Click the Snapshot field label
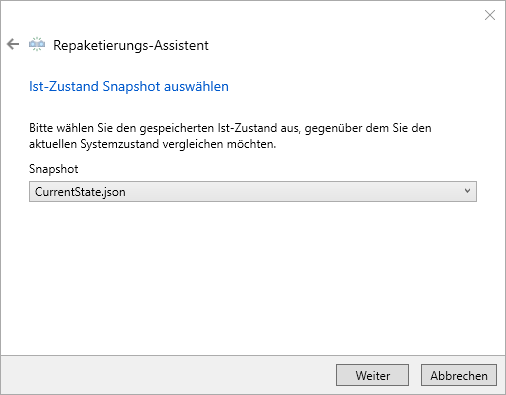This screenshot has height=395, width=506. click(x=53, y=169)
